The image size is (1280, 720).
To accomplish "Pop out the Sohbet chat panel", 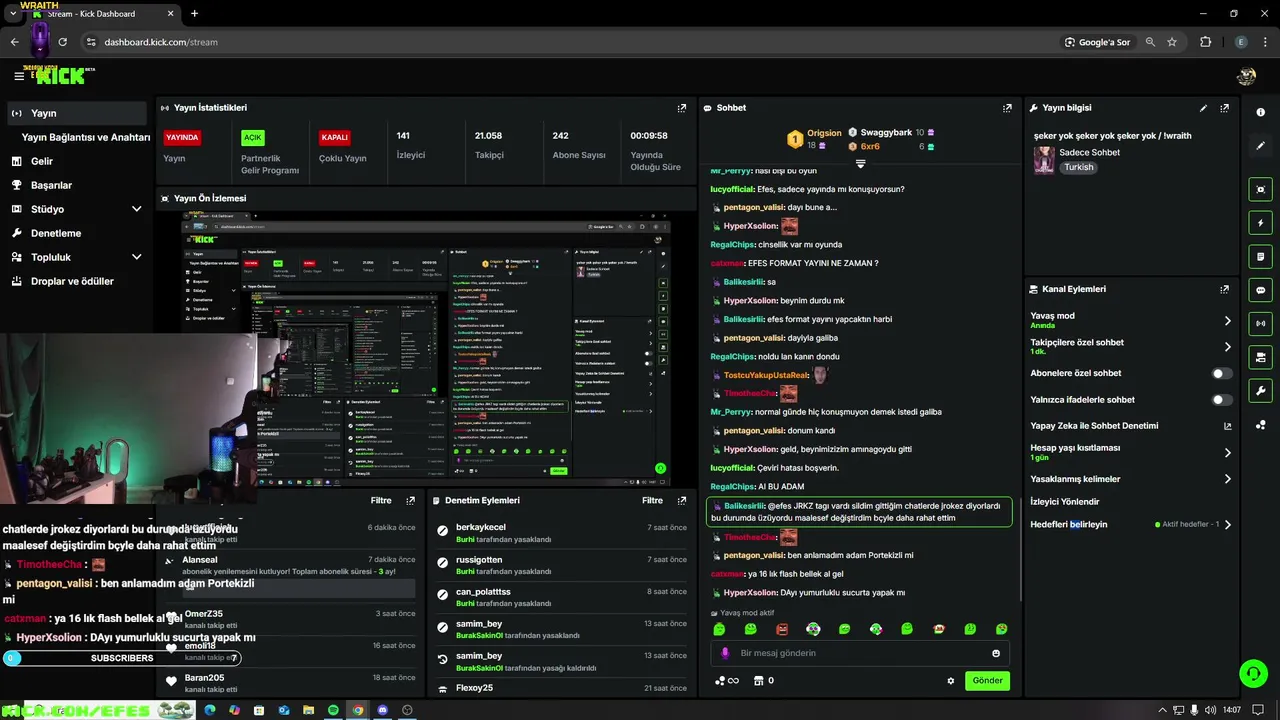I will 1007,108.
